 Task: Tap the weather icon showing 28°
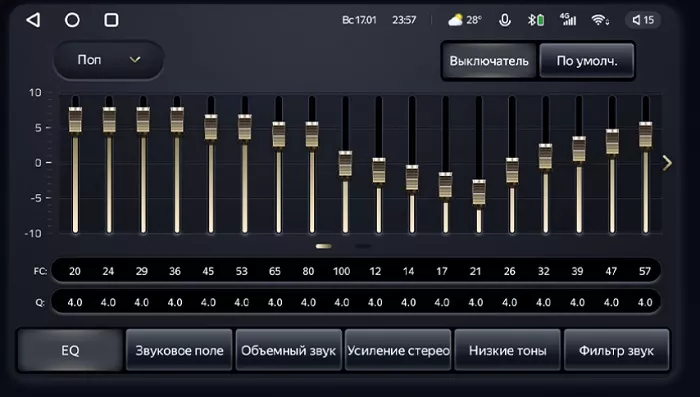464,20
